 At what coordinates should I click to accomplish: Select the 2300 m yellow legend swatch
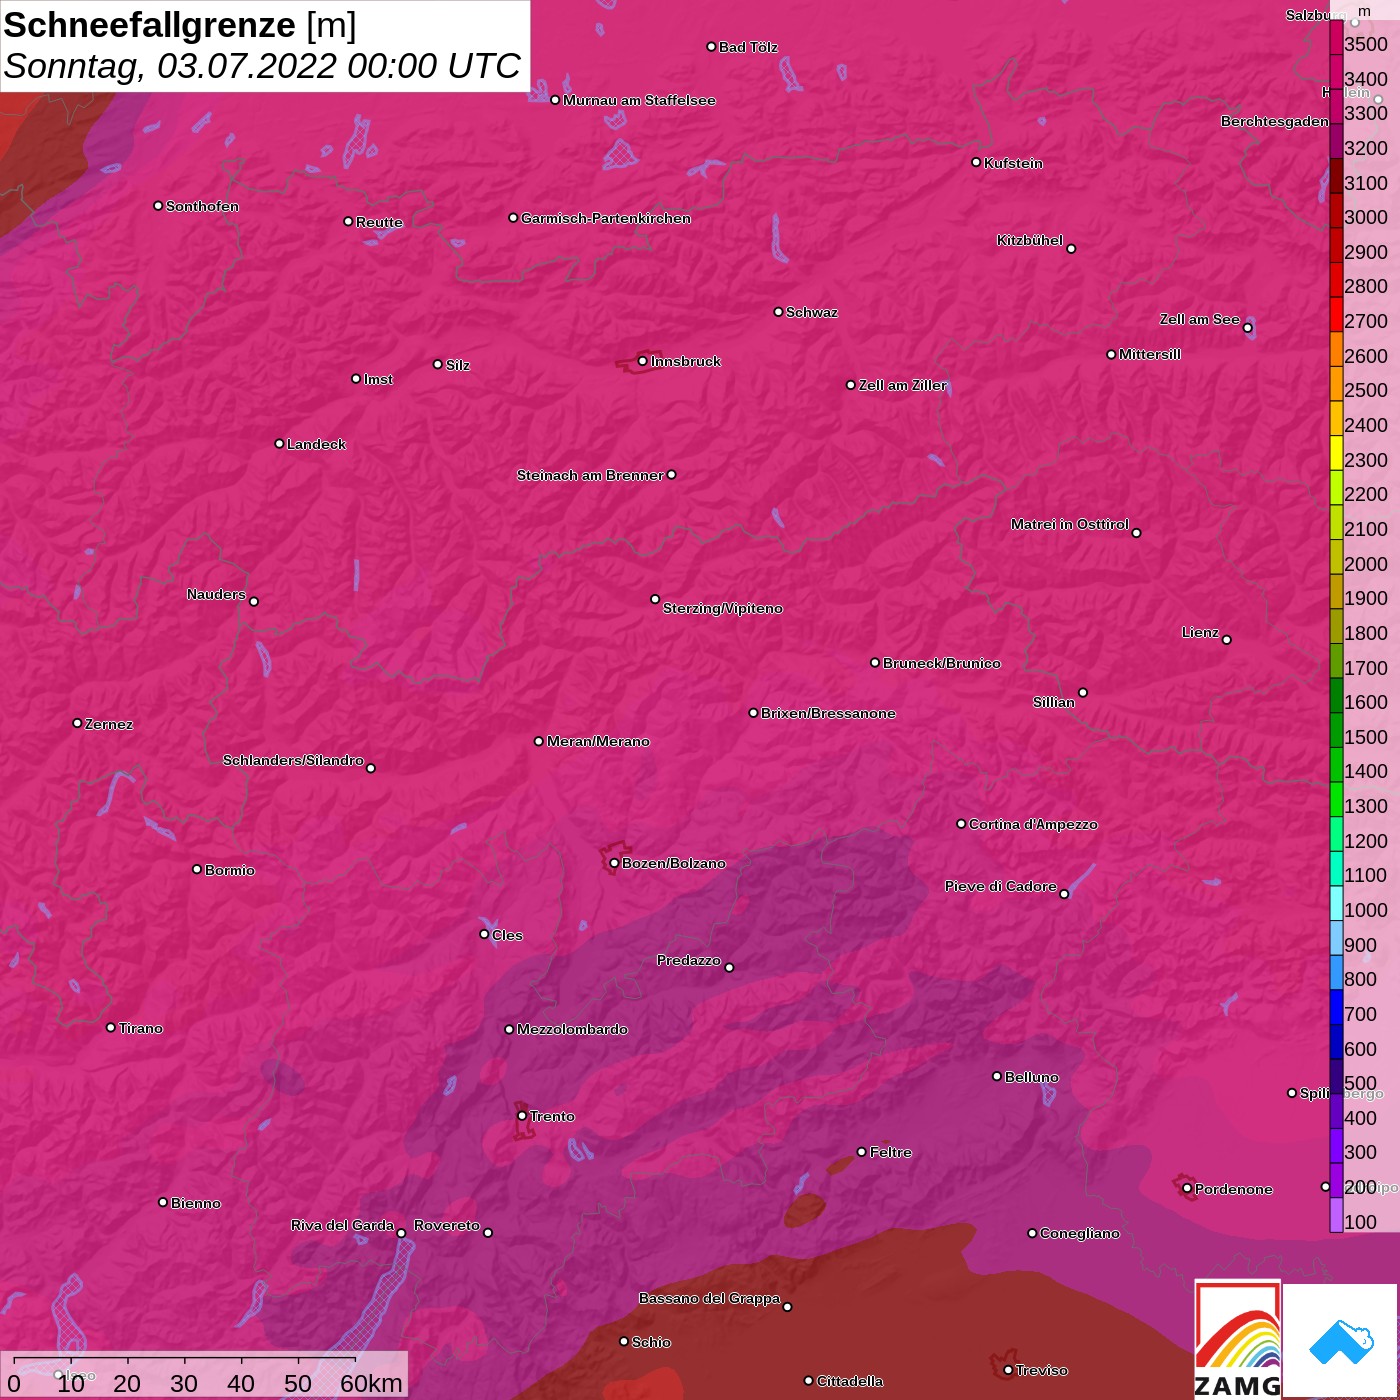point(1336,453)
